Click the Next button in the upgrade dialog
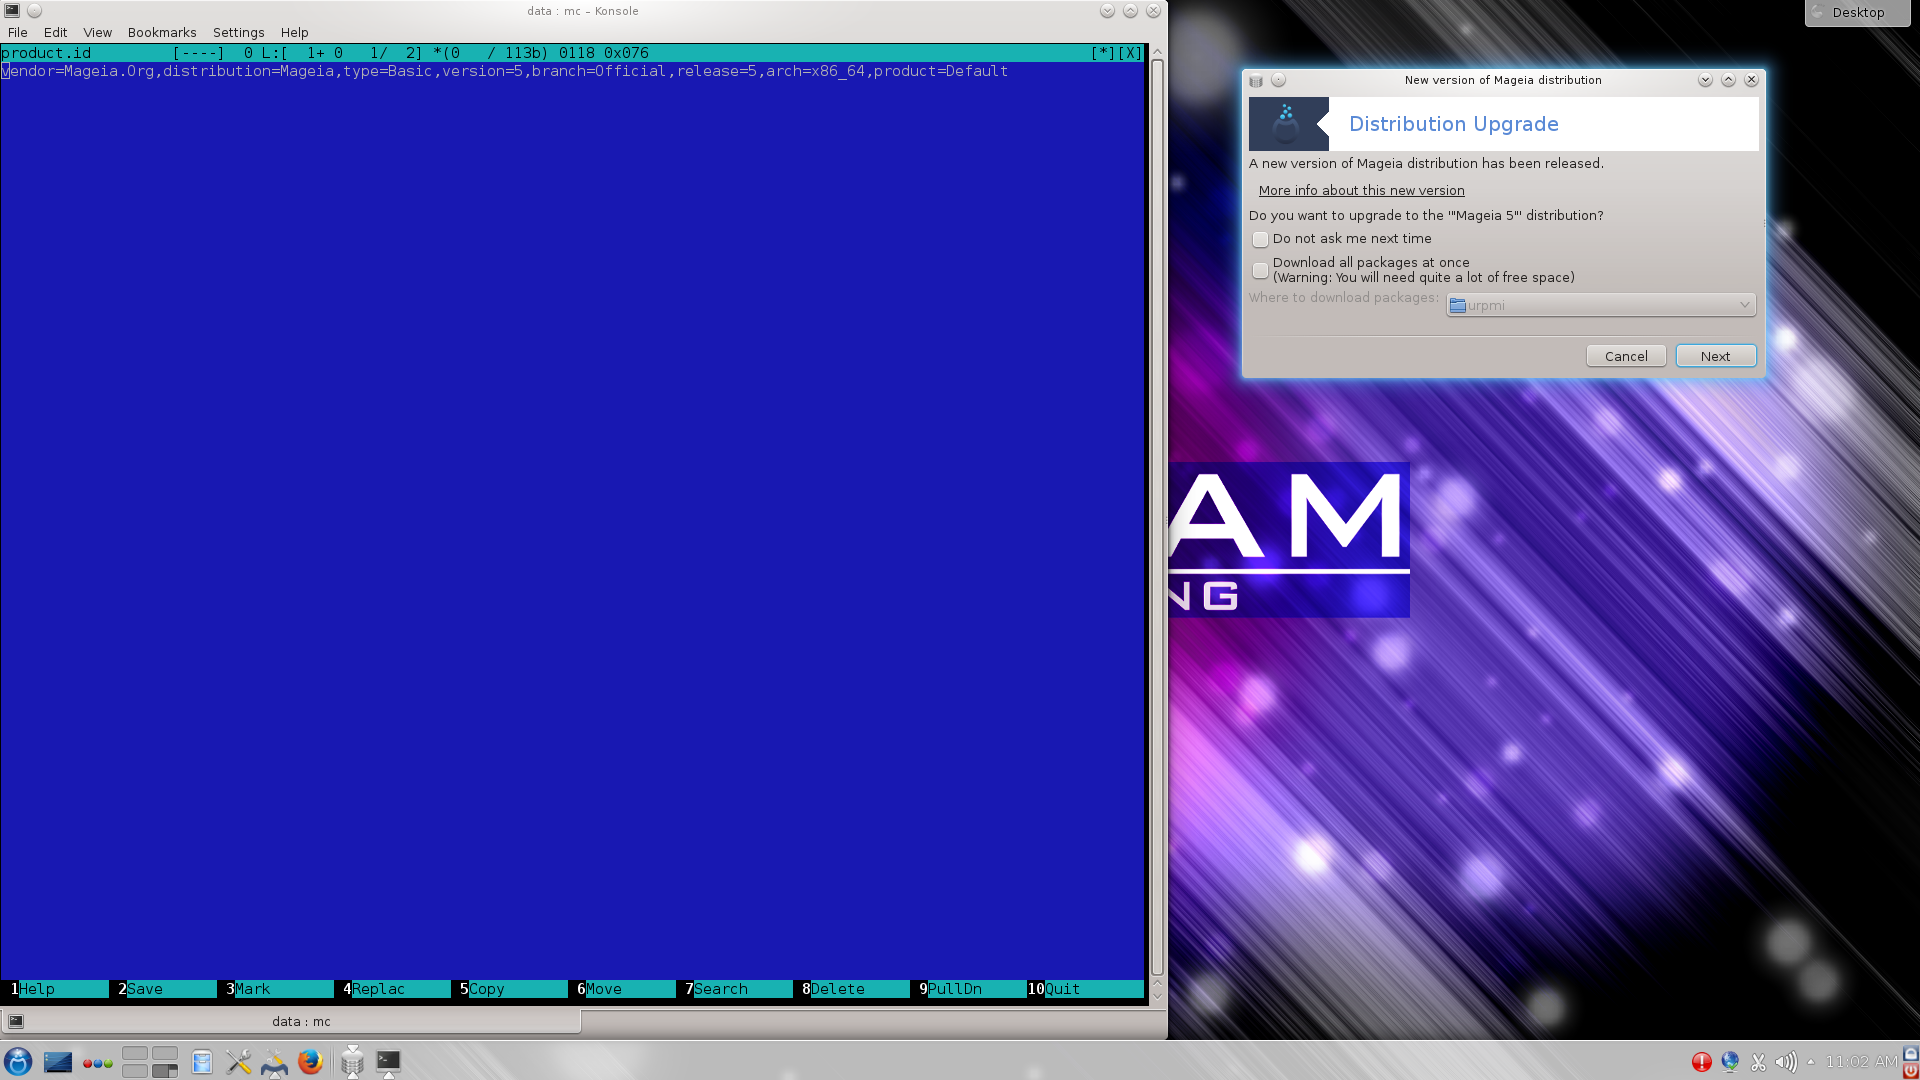Viewport: 1920px width, 1080px height. [x=1715, y=356]
